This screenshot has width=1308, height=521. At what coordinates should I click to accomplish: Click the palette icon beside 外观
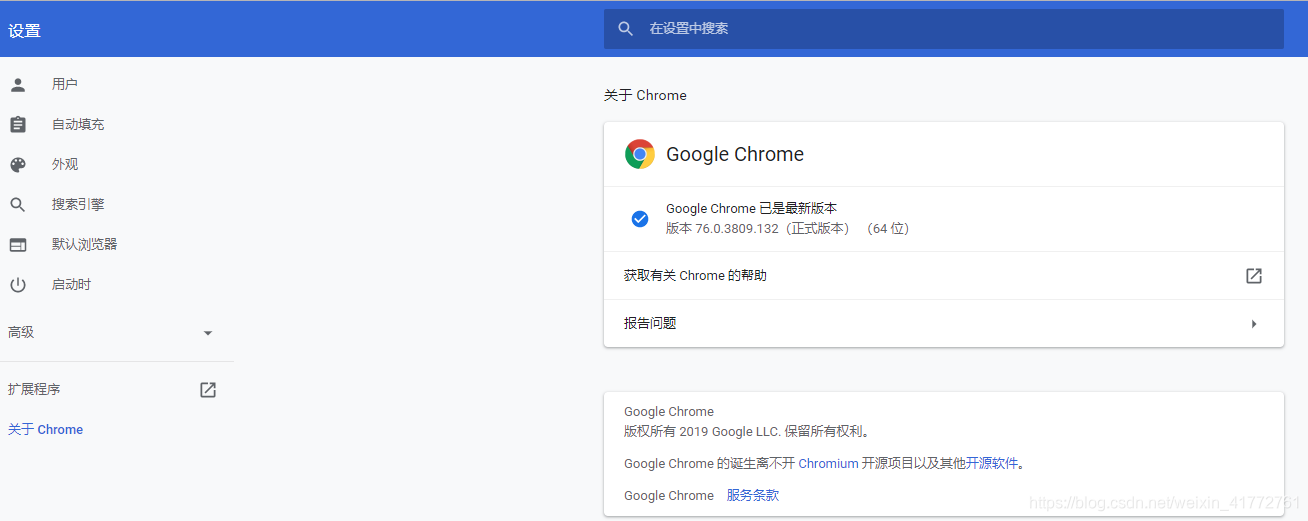18,165
